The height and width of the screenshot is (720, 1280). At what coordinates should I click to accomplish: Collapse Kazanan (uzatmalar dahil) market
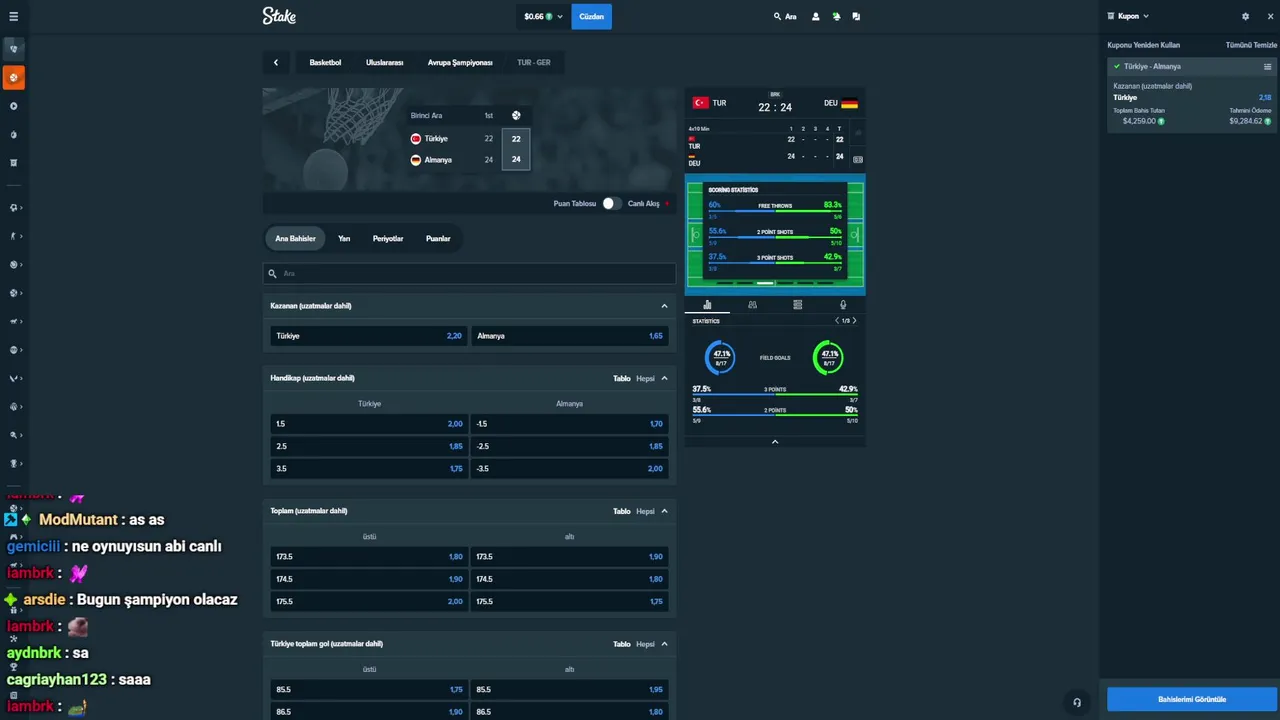[x=664, y=306]
